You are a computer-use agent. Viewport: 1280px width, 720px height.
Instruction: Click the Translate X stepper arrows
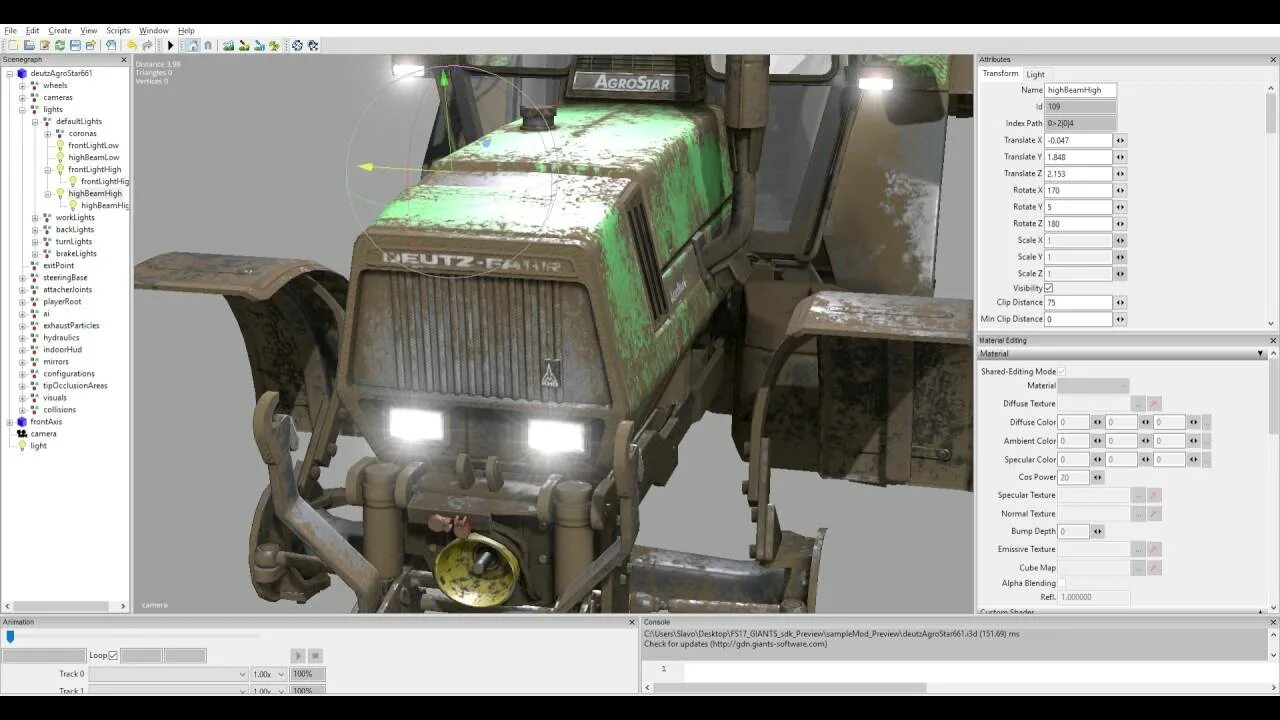[1120, 141]
